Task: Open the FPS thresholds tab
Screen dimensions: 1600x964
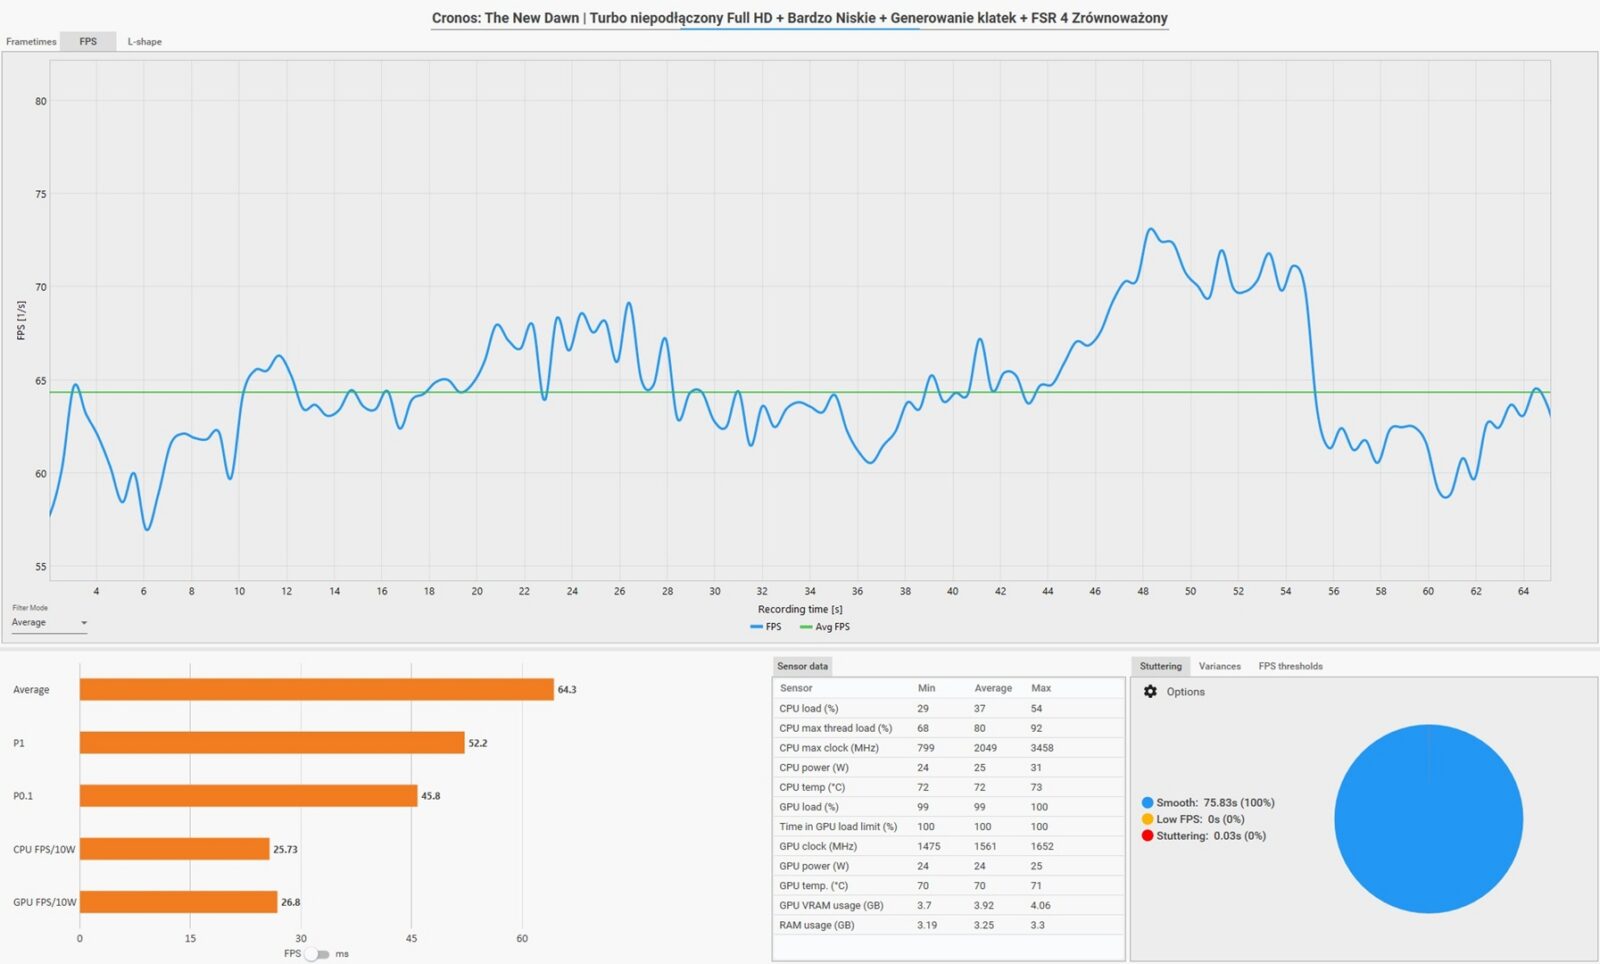Action: tap(1290, 666)
